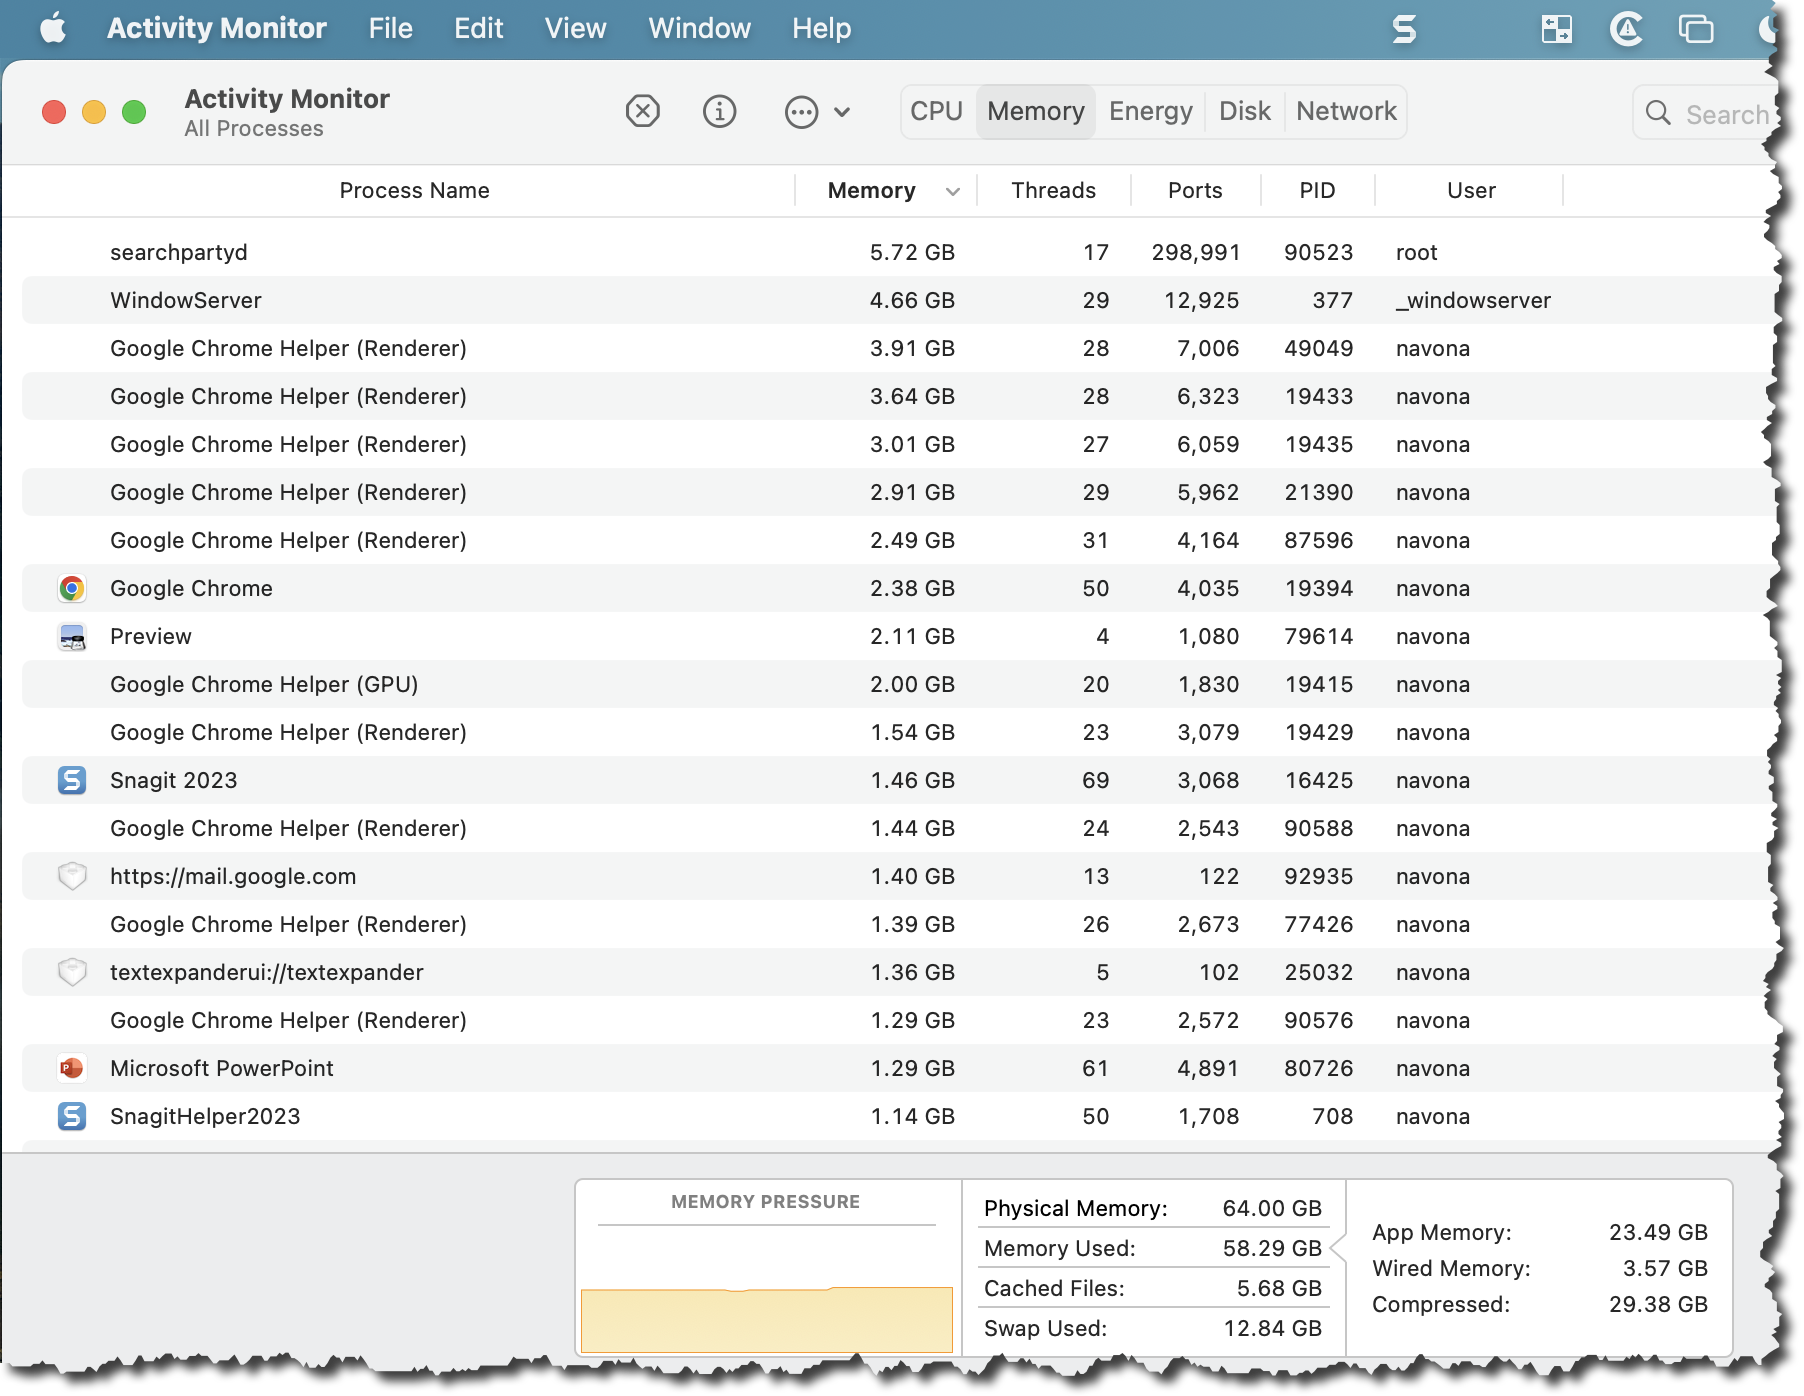
Task: Click the mail.google.com shield icon
Action: (x=72, y=876)
